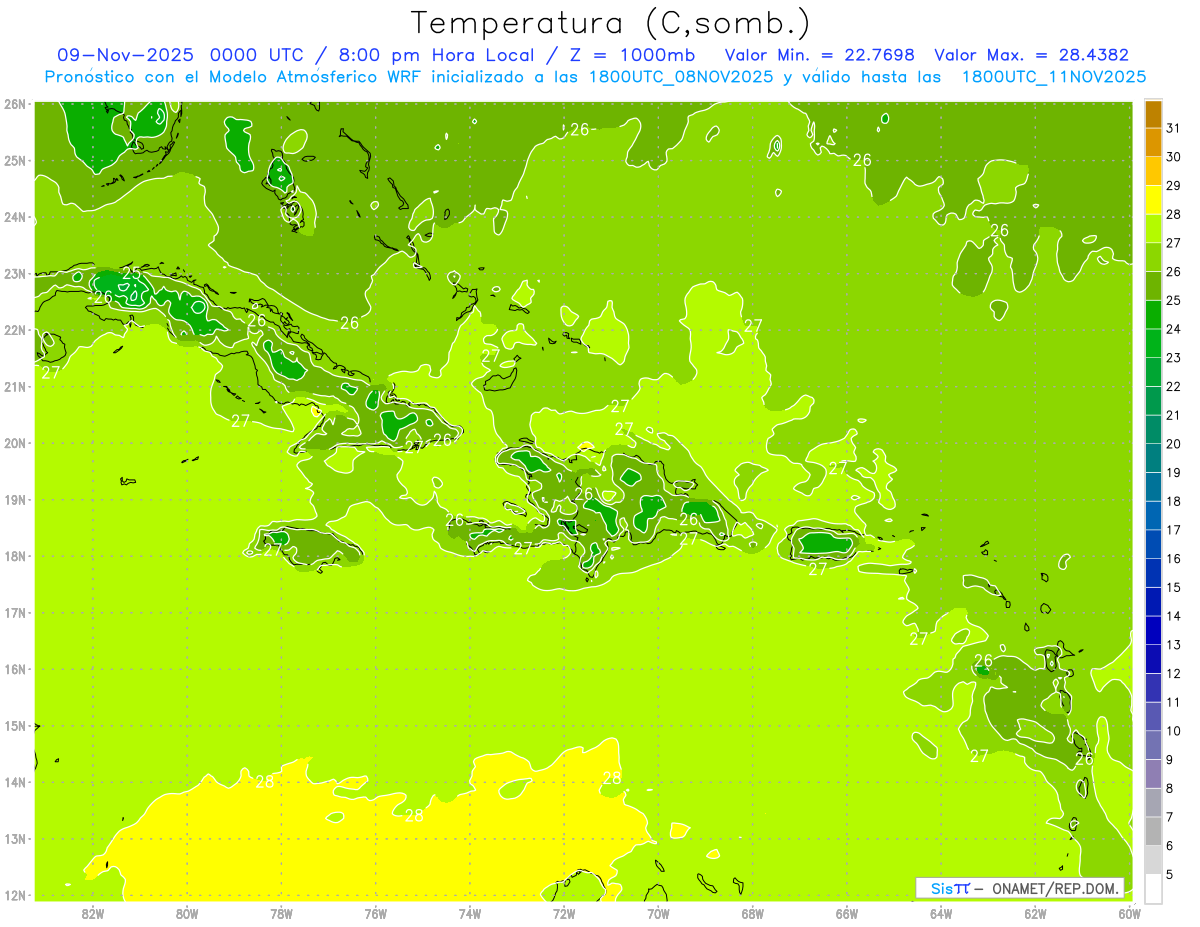Viewport: 1200px width, 927px height.
Task: Click the "0000 UTC" time text
Action: point(258,55)
